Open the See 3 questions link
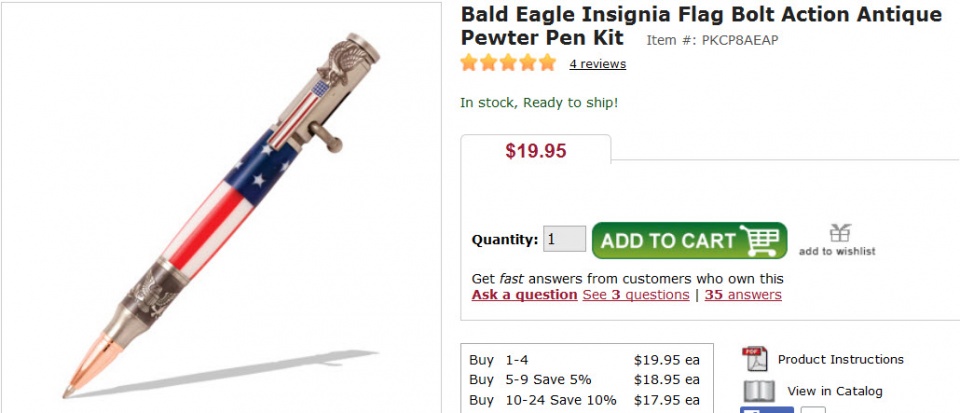The width and height of the screenshot is (960, 413). pos(635,295)
